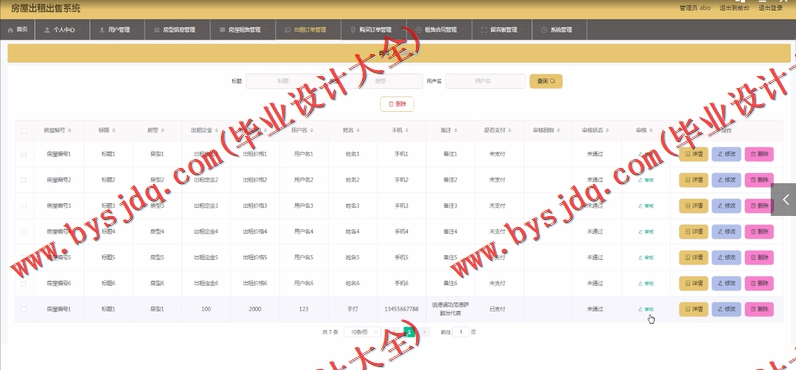Toggle the select-all checkbox in table header

24,131
